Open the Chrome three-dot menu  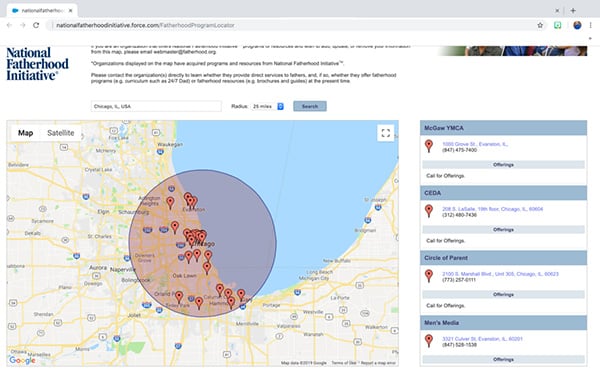click(591, 25)
